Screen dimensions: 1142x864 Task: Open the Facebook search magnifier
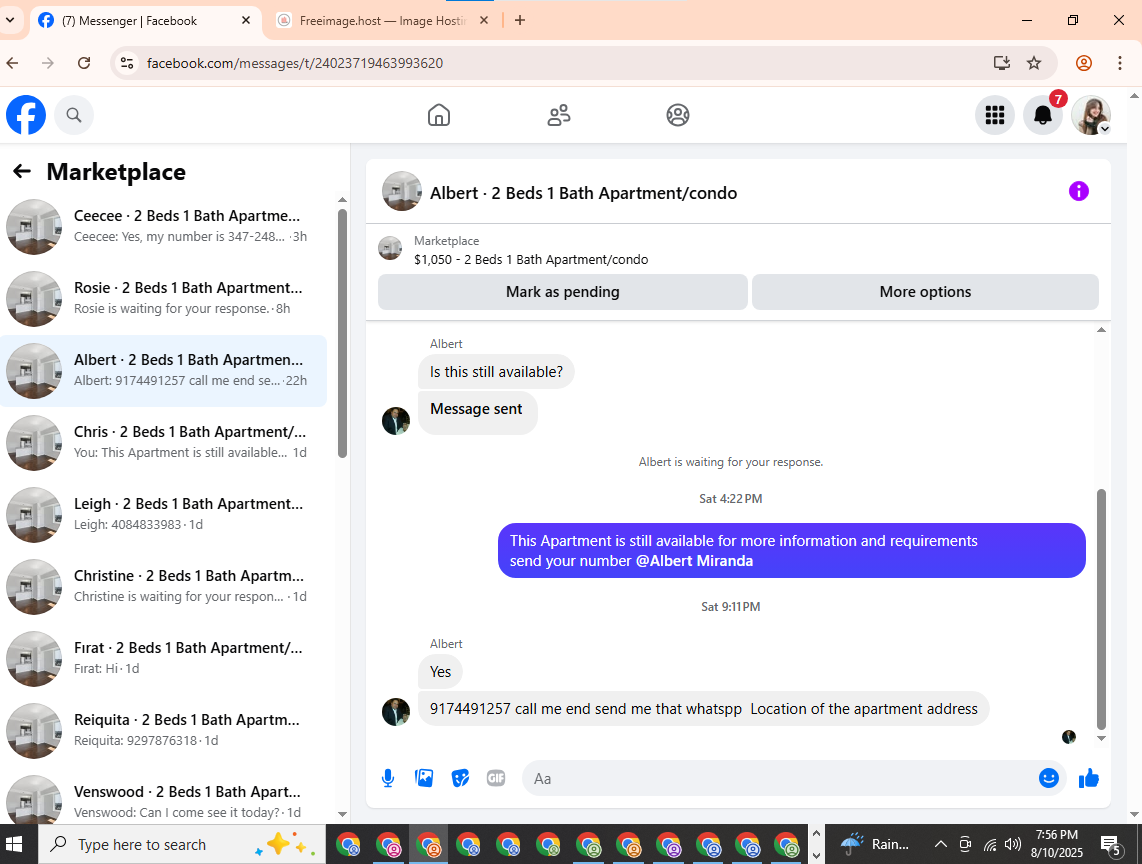tap(74, 115)
